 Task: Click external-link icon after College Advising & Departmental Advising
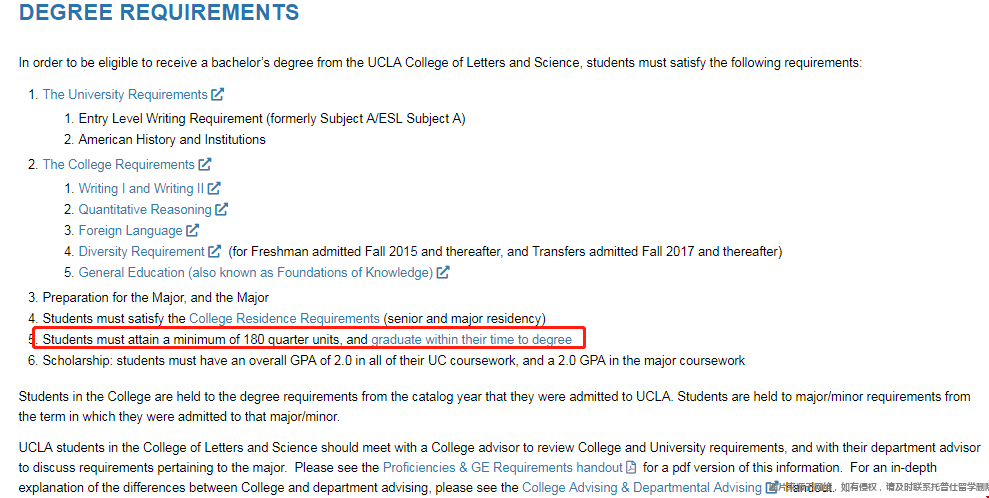click(772, 488)
